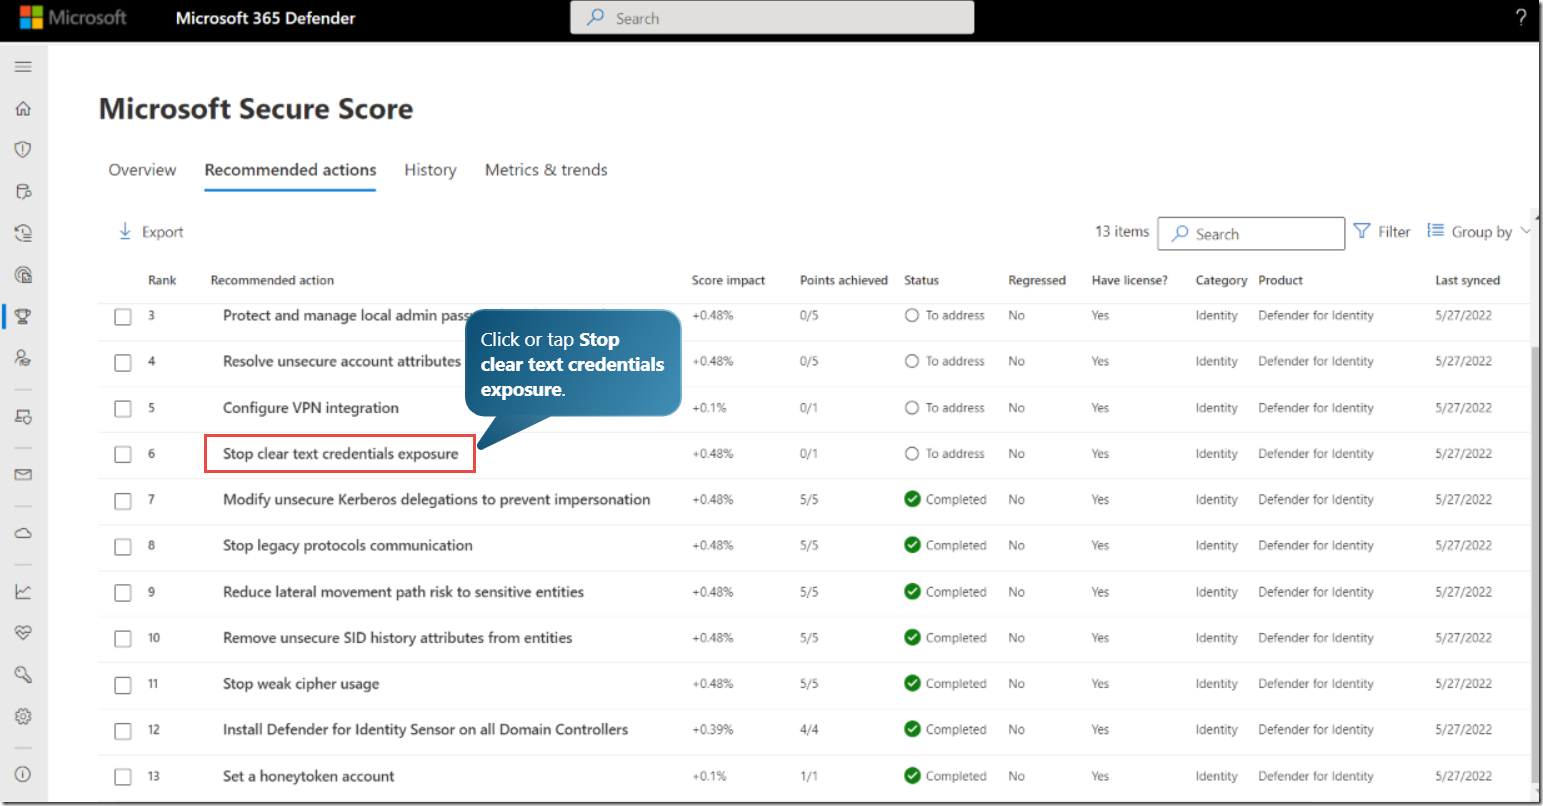Image resolution: width=1543 pixels, height=806 pixels.
Task: Sort by the Rank column header
Action: [162, 280]
